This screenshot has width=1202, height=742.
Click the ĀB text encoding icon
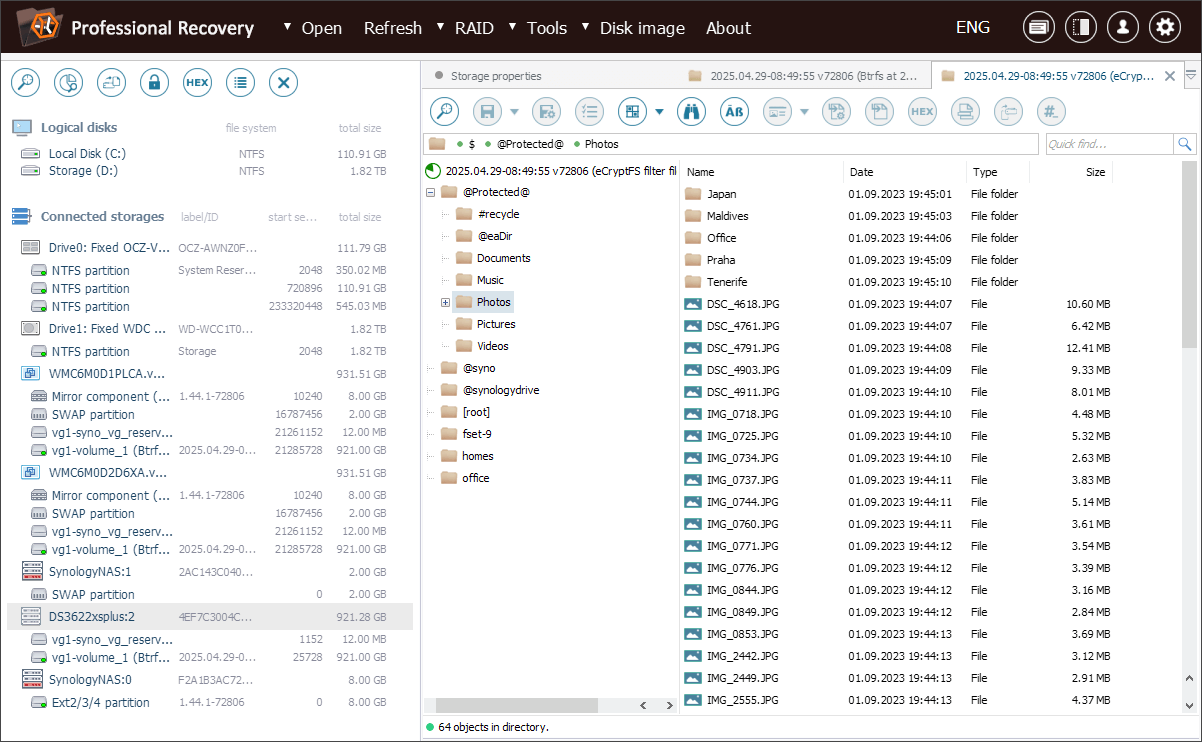(734, 112)
